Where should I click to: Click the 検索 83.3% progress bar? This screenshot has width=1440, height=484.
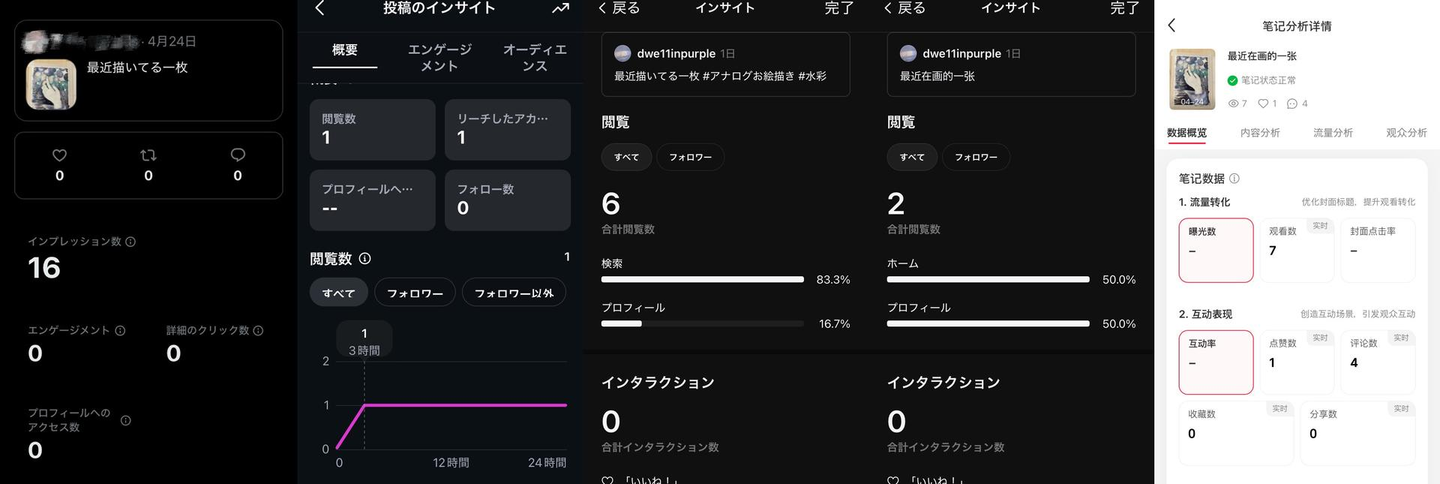(703, 280)
